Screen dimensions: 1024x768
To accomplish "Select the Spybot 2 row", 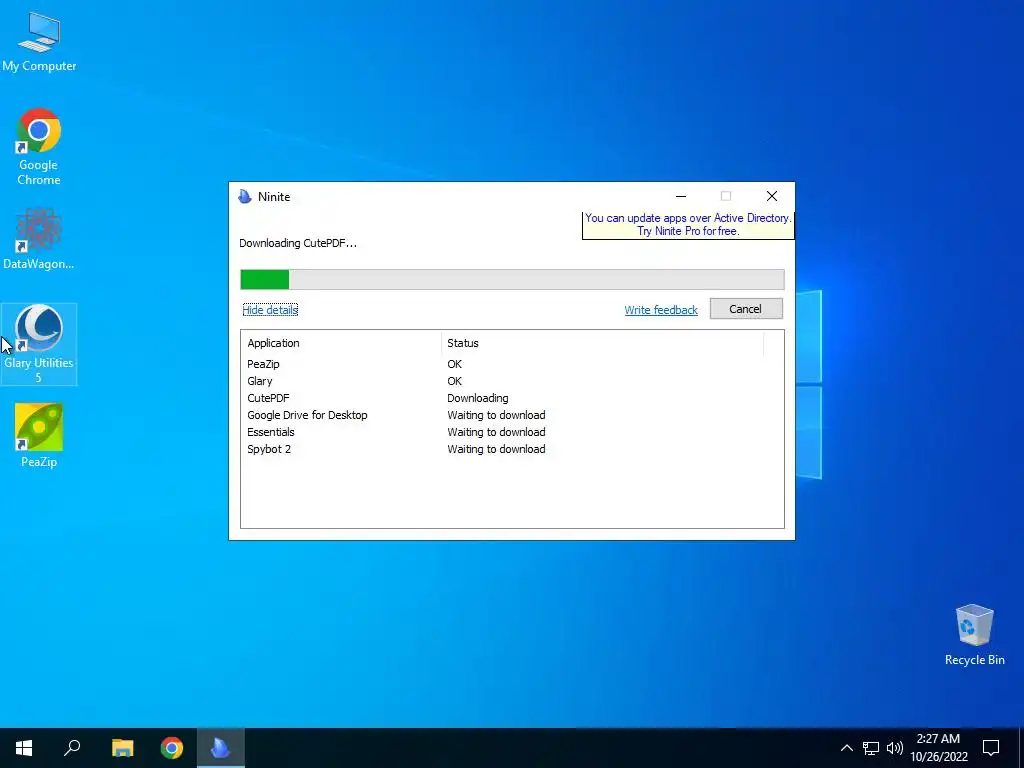I will click(x=512, y=449).
